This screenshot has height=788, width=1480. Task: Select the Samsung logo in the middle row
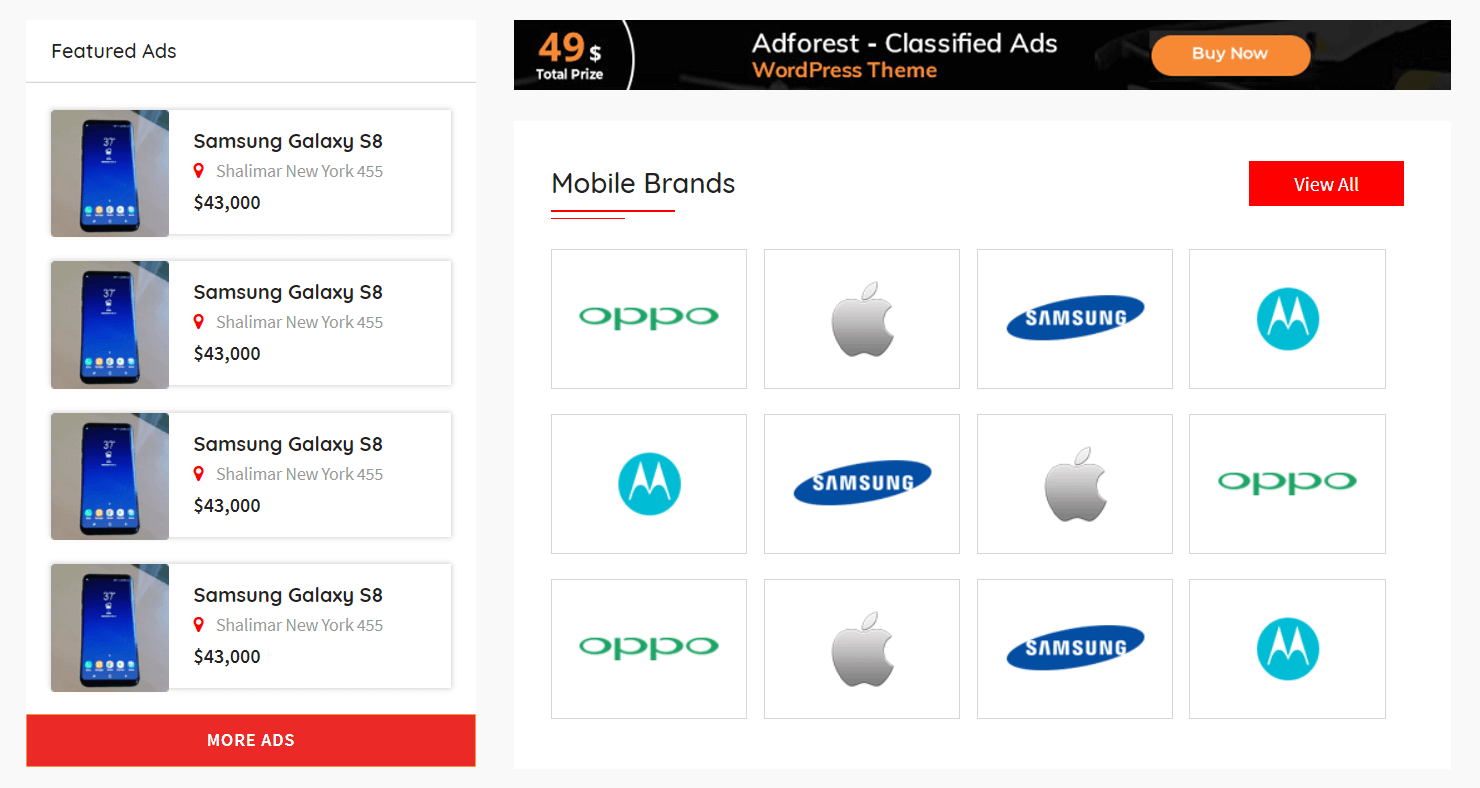[x=861, y=483]
